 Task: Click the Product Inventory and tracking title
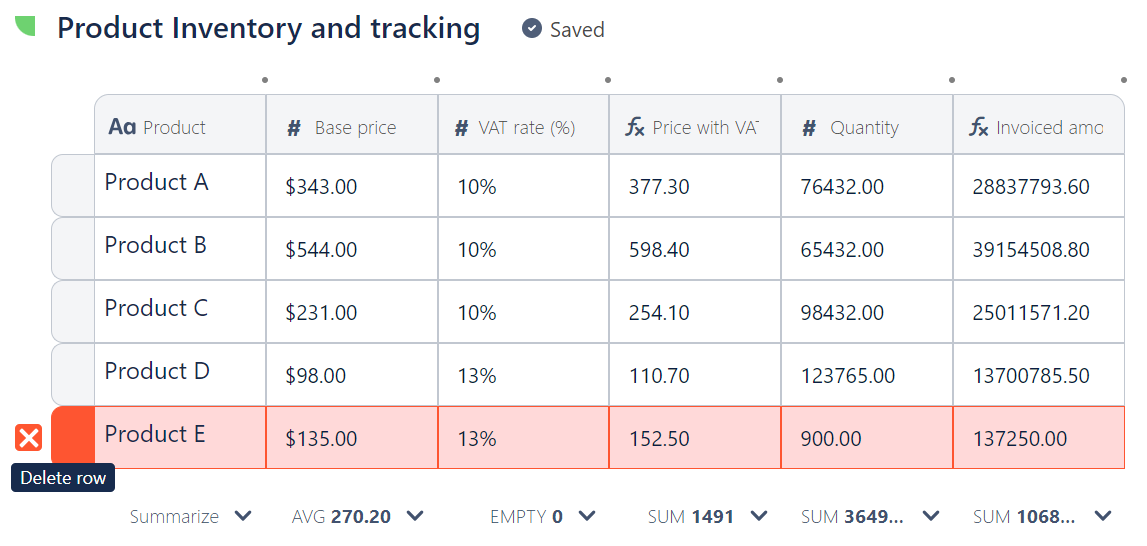268,28
